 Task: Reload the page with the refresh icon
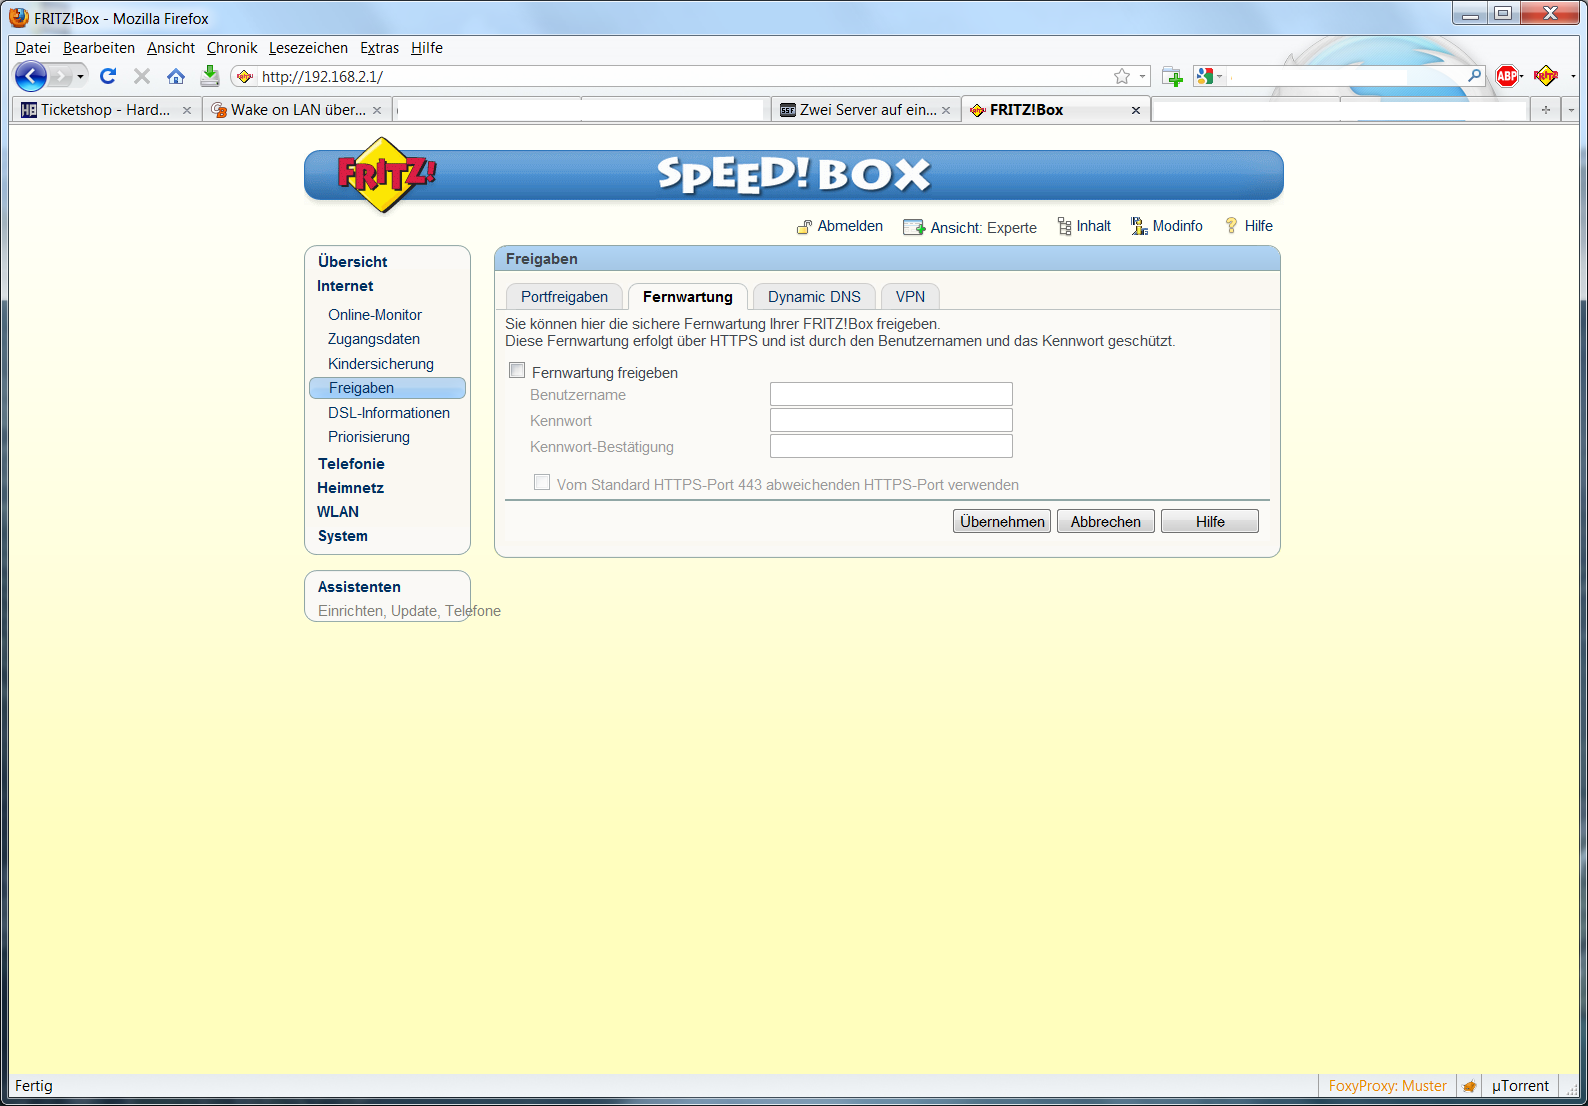click(108, 76)
